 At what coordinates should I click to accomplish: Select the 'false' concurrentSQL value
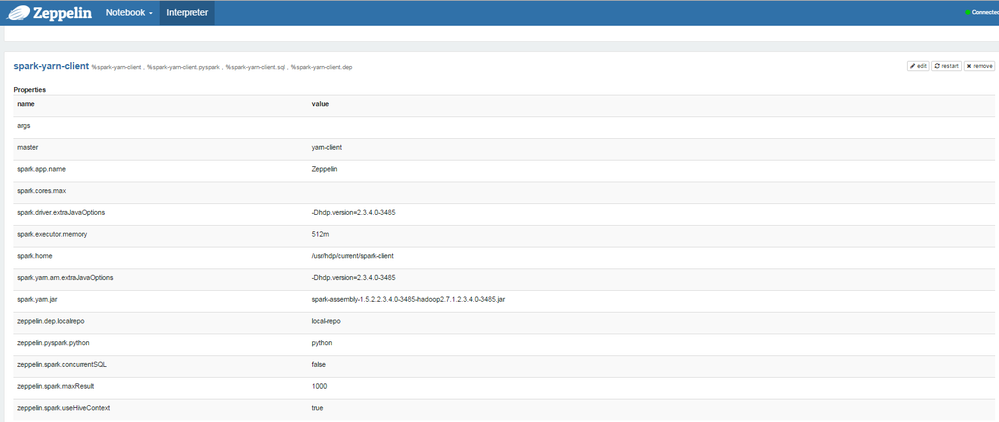click(x=319, y=365)
